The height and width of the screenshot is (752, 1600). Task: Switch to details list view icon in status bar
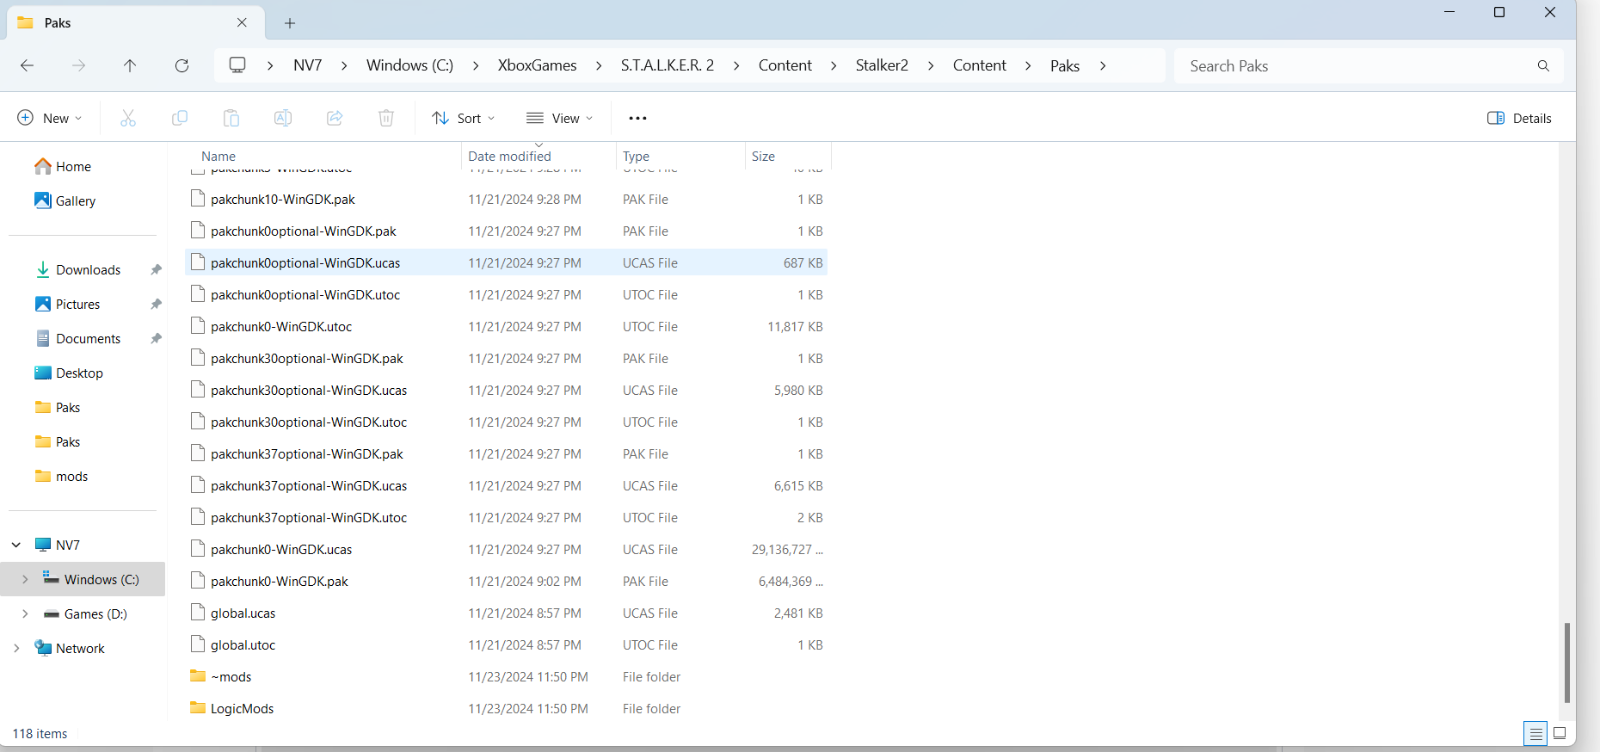[x=1536, y=734]
